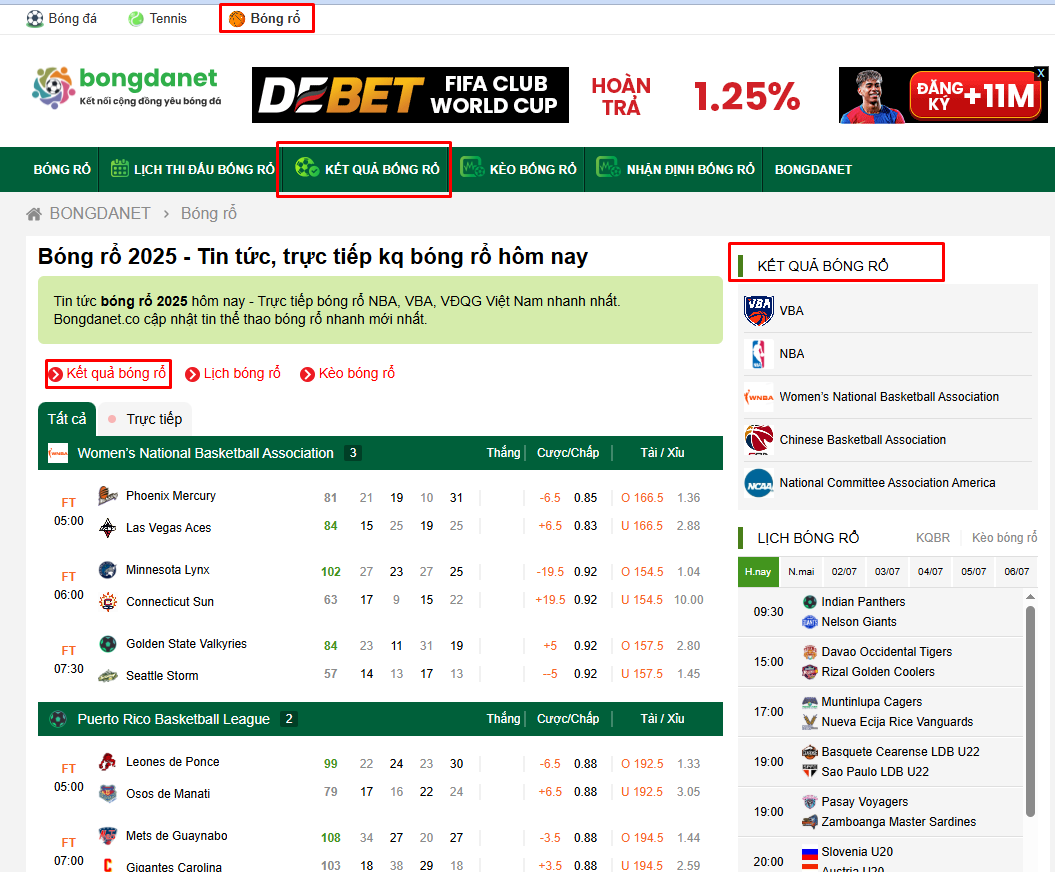Image resolution: width=1055 pixels, height=872 pixels.
Task: Click the Chinese Basketball Association logo
Action: [759, 440]
